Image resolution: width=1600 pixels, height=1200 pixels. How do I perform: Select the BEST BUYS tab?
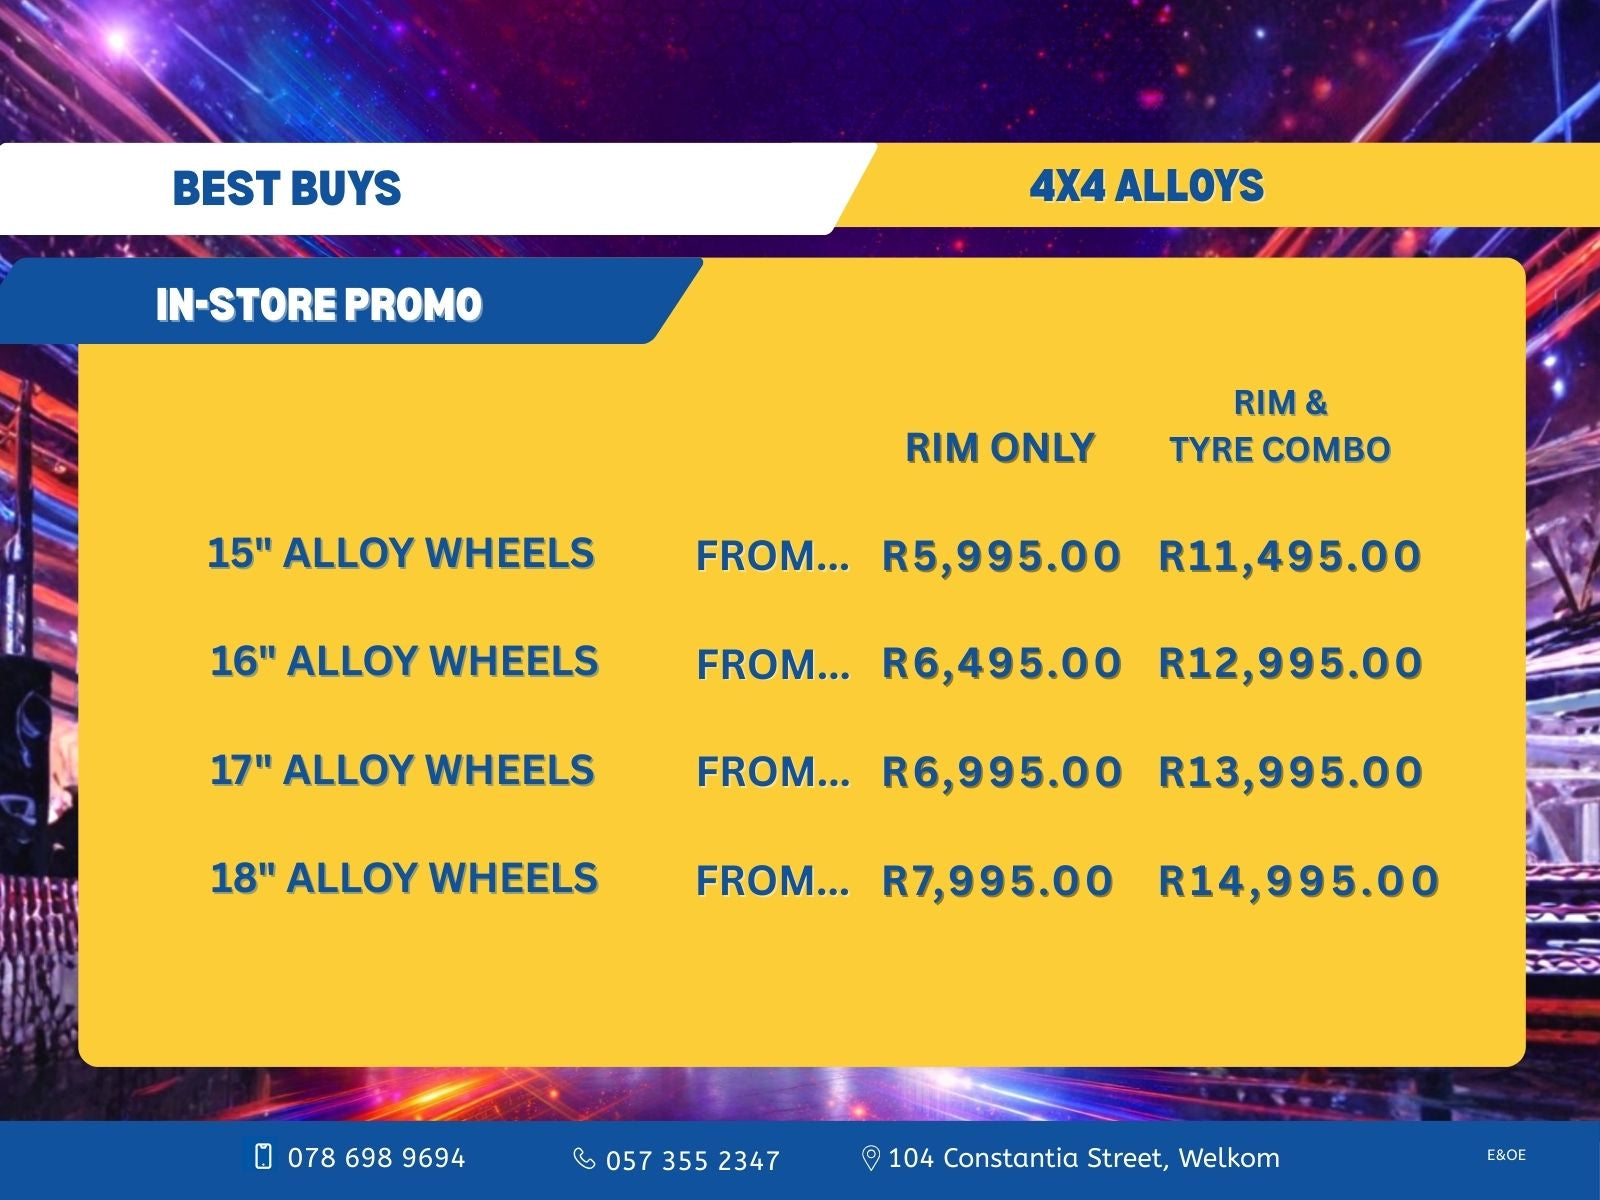click(287, 189)
